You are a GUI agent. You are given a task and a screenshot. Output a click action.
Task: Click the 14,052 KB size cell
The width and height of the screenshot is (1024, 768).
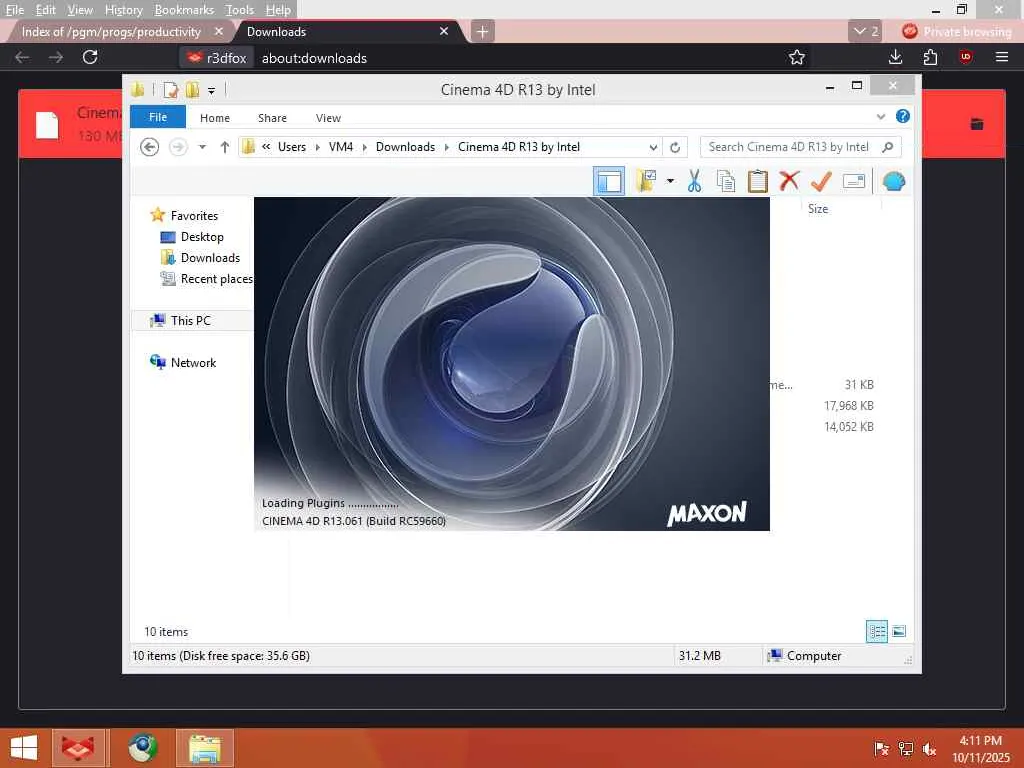(x=848, y=426)
